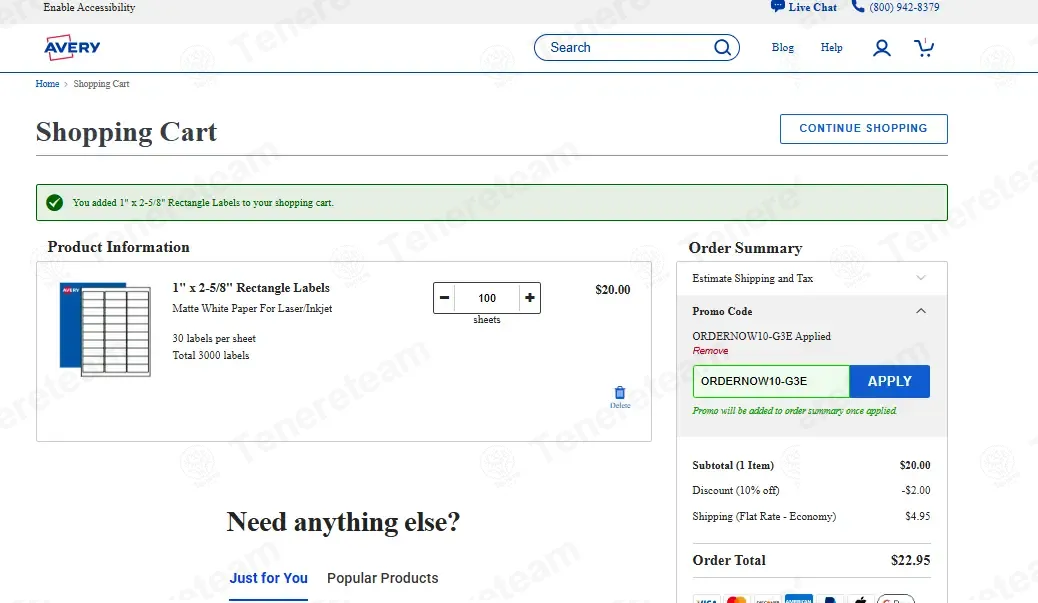The height and width of the screenshot is (603, 1038).
Task: Click the APPLY promo button
Action: tap(890, 381)
